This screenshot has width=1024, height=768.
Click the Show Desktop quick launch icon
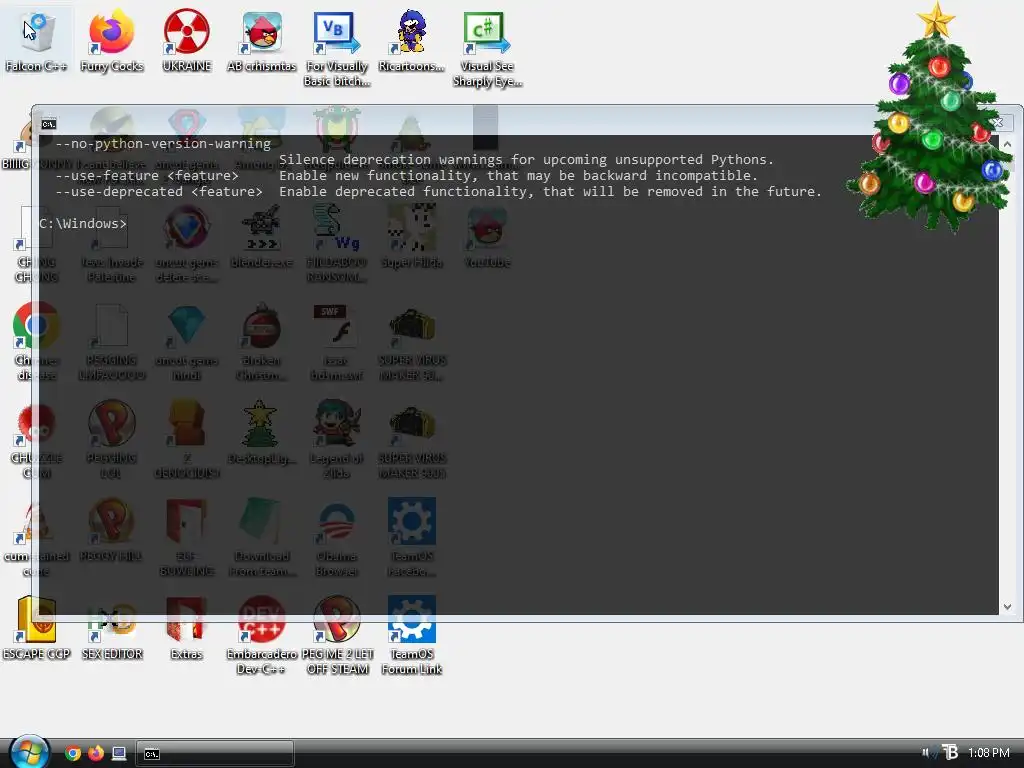tap(119, 754)
